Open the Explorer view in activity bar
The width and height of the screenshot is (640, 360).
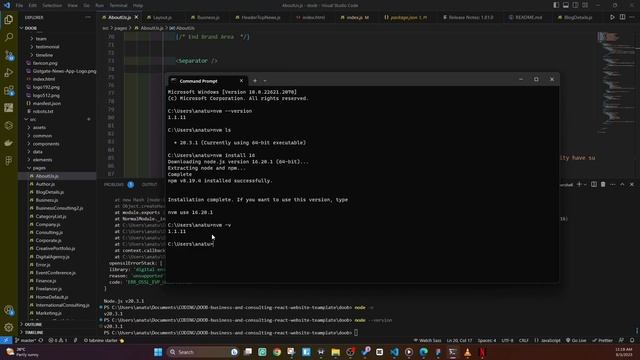9,20
